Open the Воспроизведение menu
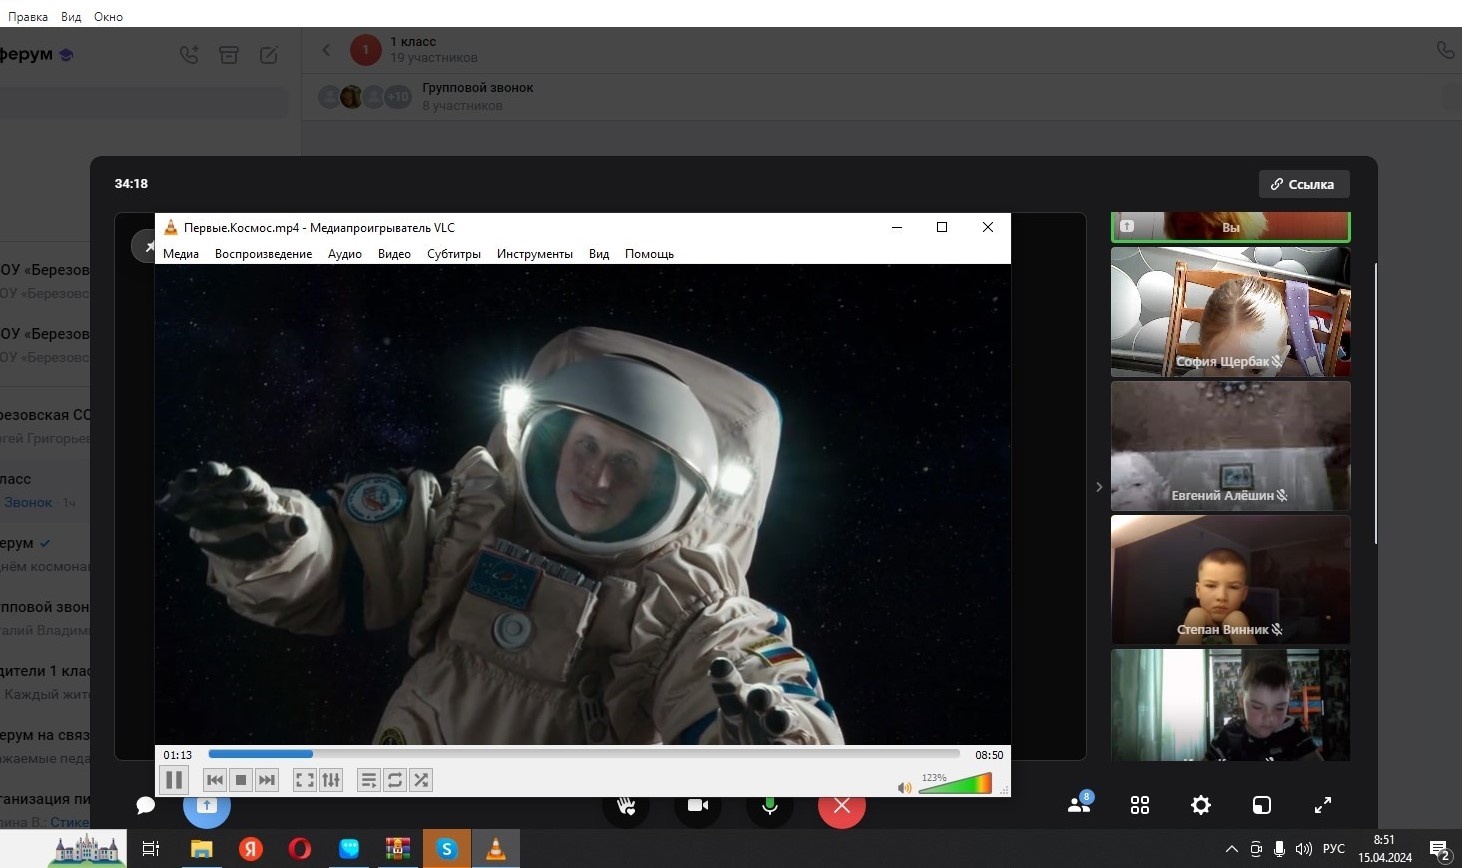 coord(263,254)
